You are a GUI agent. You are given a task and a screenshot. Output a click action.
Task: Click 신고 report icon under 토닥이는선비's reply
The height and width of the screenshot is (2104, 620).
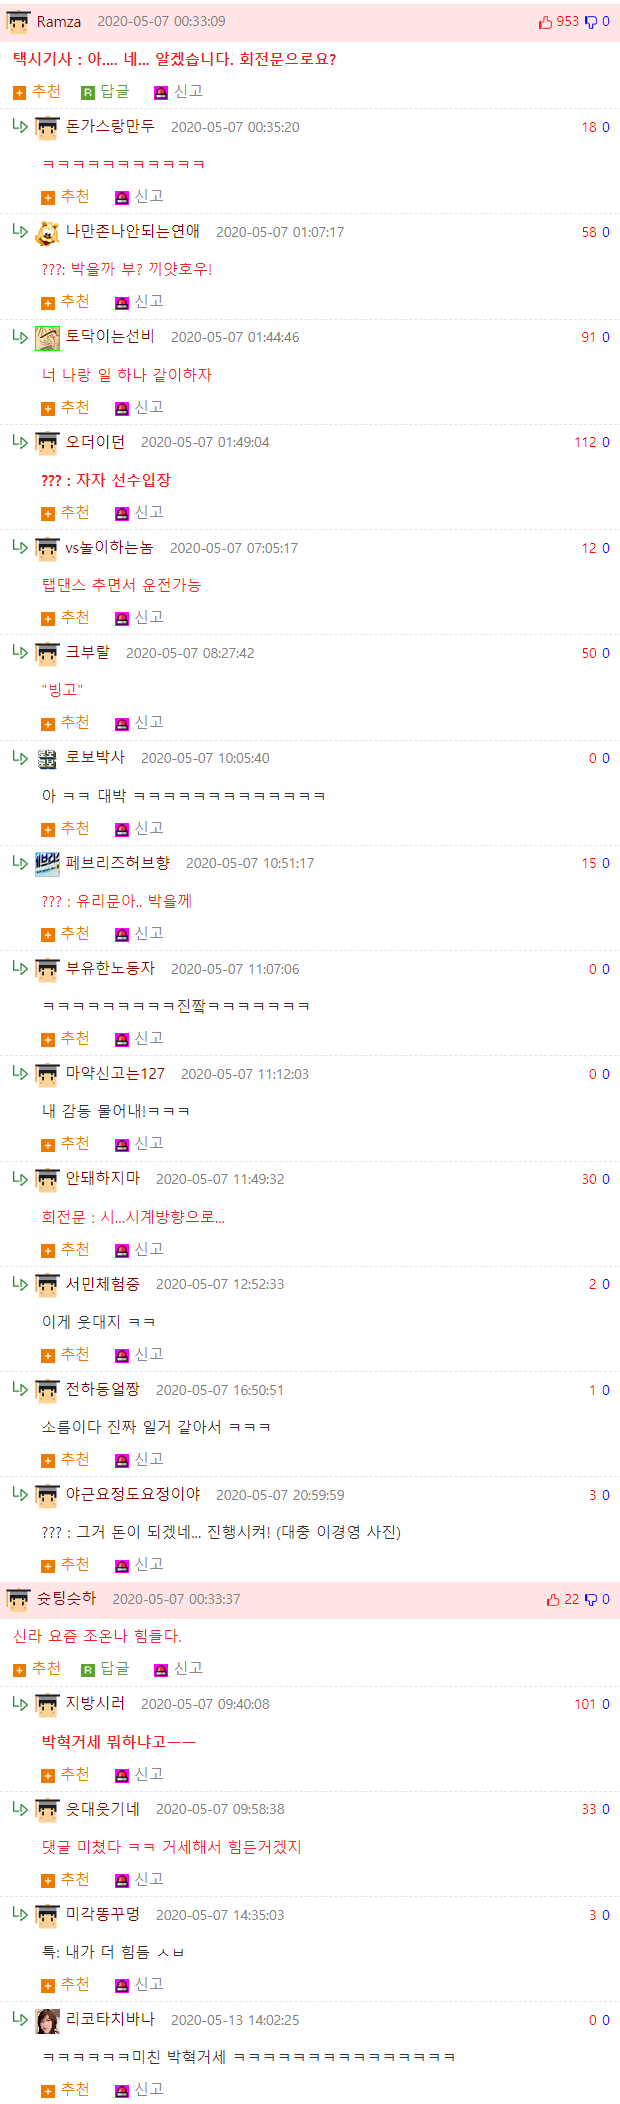pyautogui.click(x=122, y=409)
